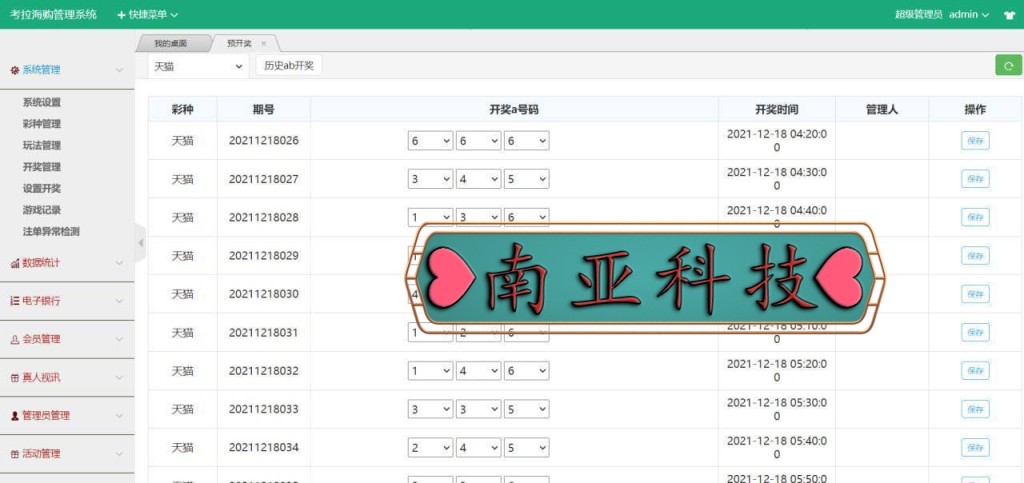
Task: Open 开奖管理 in the sidebar
Action: [x=42, y=167]
